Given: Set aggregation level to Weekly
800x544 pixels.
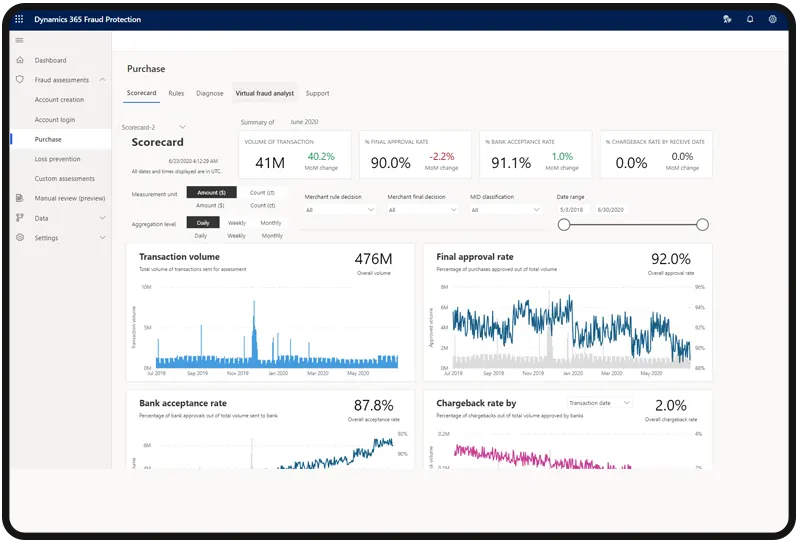Looking at the screenshot, I should [x=236, y=223].
